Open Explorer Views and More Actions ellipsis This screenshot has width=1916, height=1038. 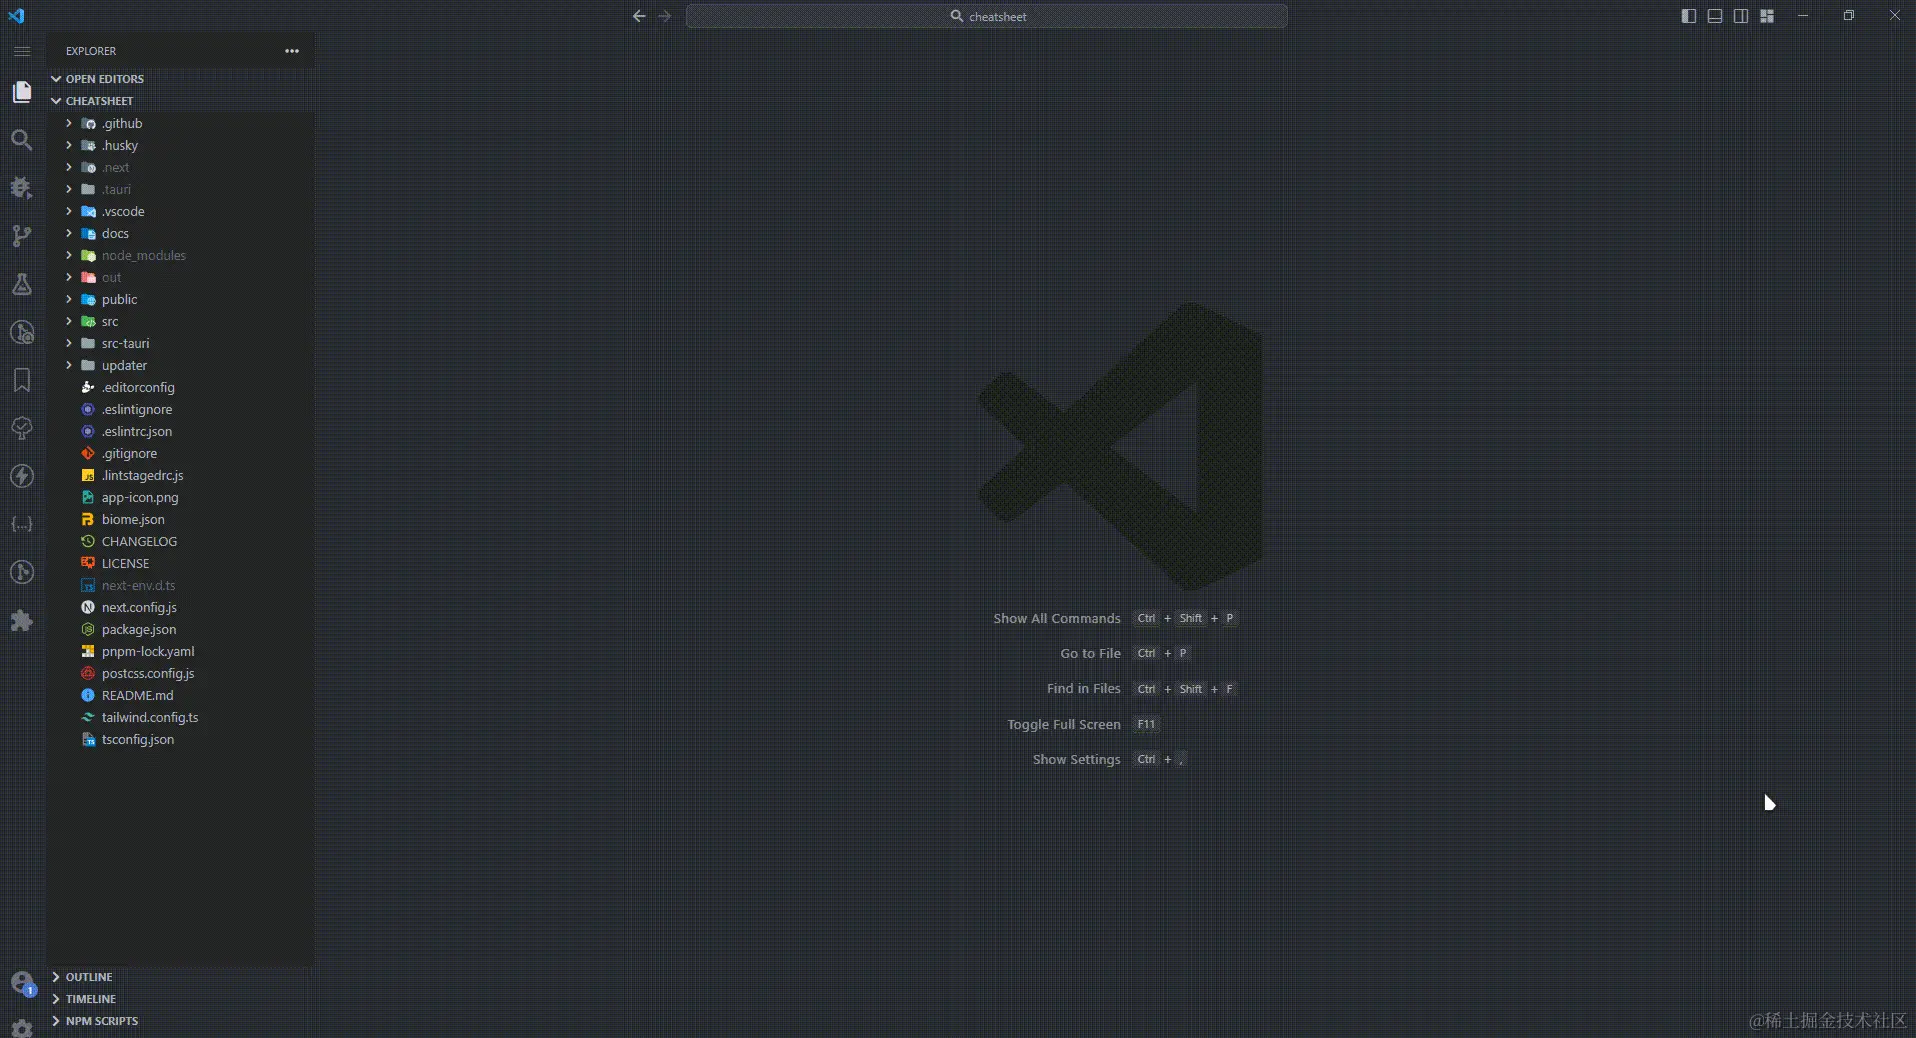(x=292, y=51)
